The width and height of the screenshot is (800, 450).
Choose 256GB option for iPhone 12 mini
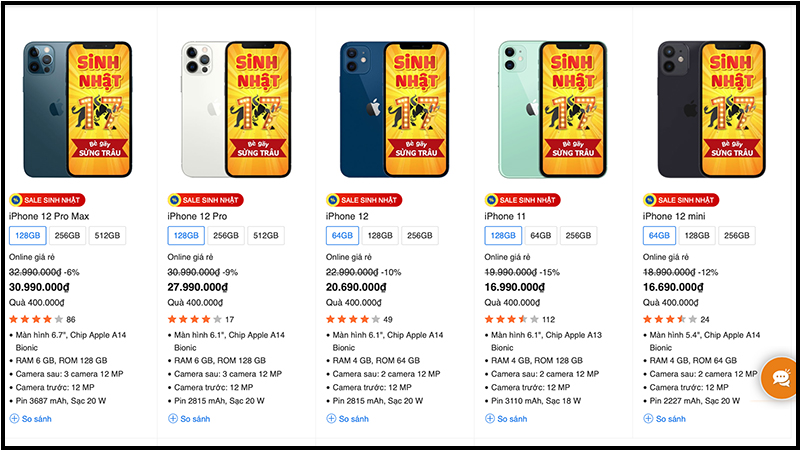point(736,236)
